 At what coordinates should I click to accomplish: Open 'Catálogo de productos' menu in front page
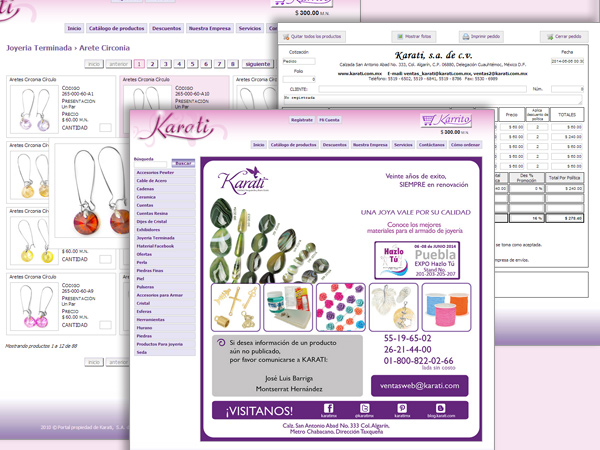point(293,145)
